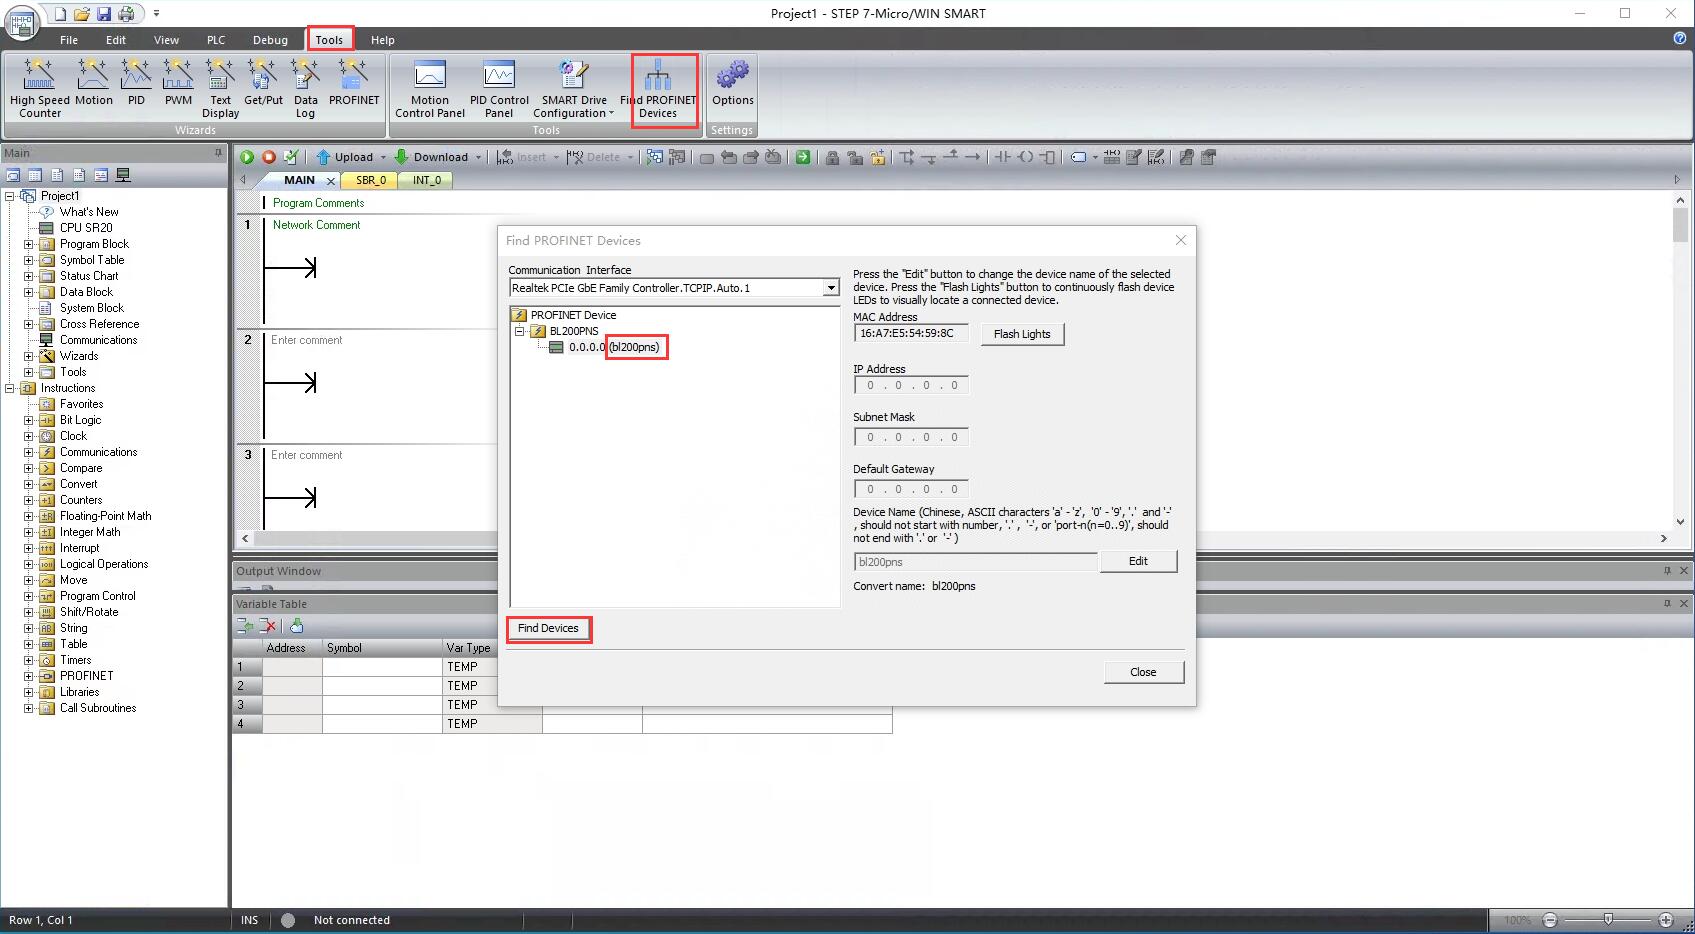Screen dimensions: 1695x934
Task: Pin the Main project panel
Action: click(x=218, y=153)
